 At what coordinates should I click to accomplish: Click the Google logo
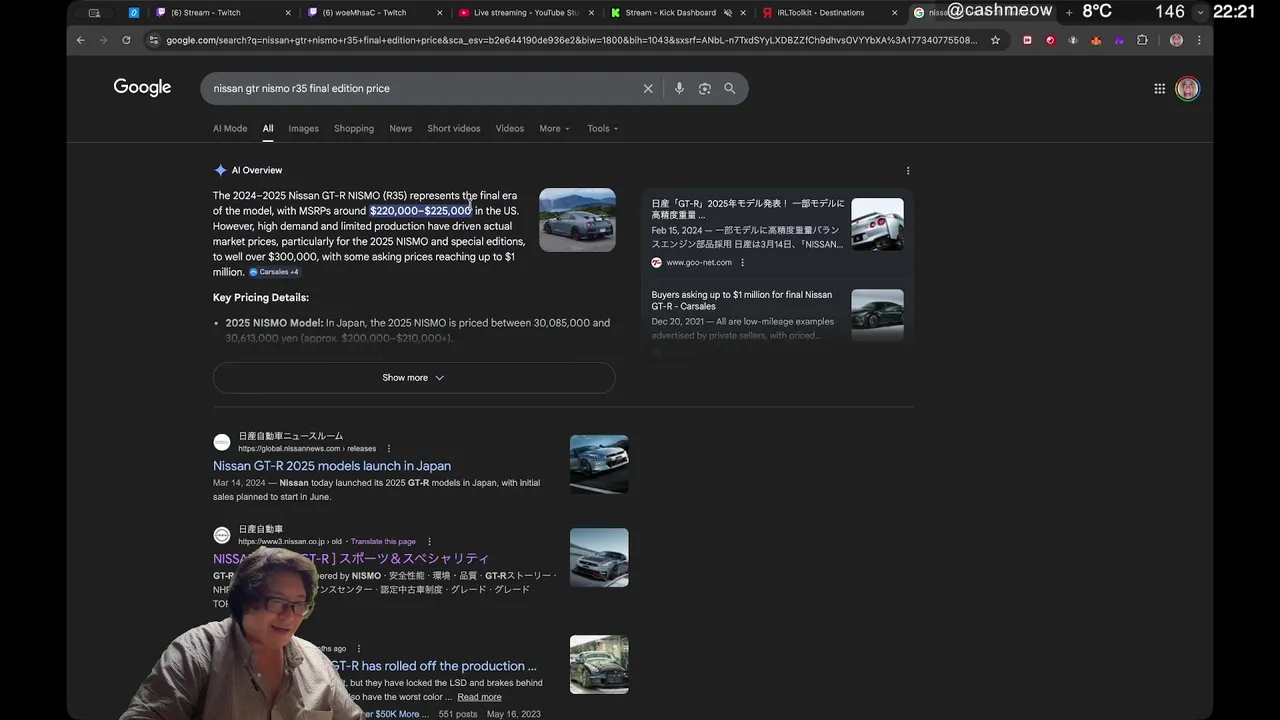pos(142,88)
